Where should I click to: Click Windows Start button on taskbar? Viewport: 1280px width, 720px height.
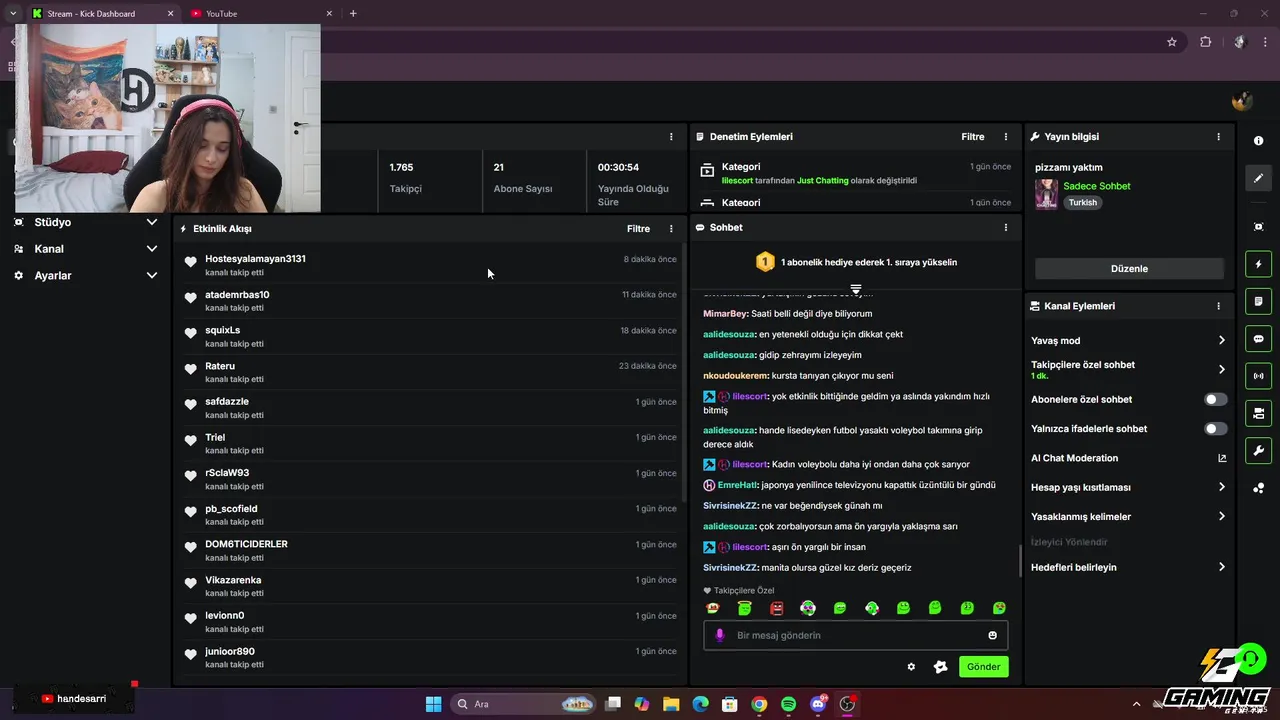pos(433,704)
